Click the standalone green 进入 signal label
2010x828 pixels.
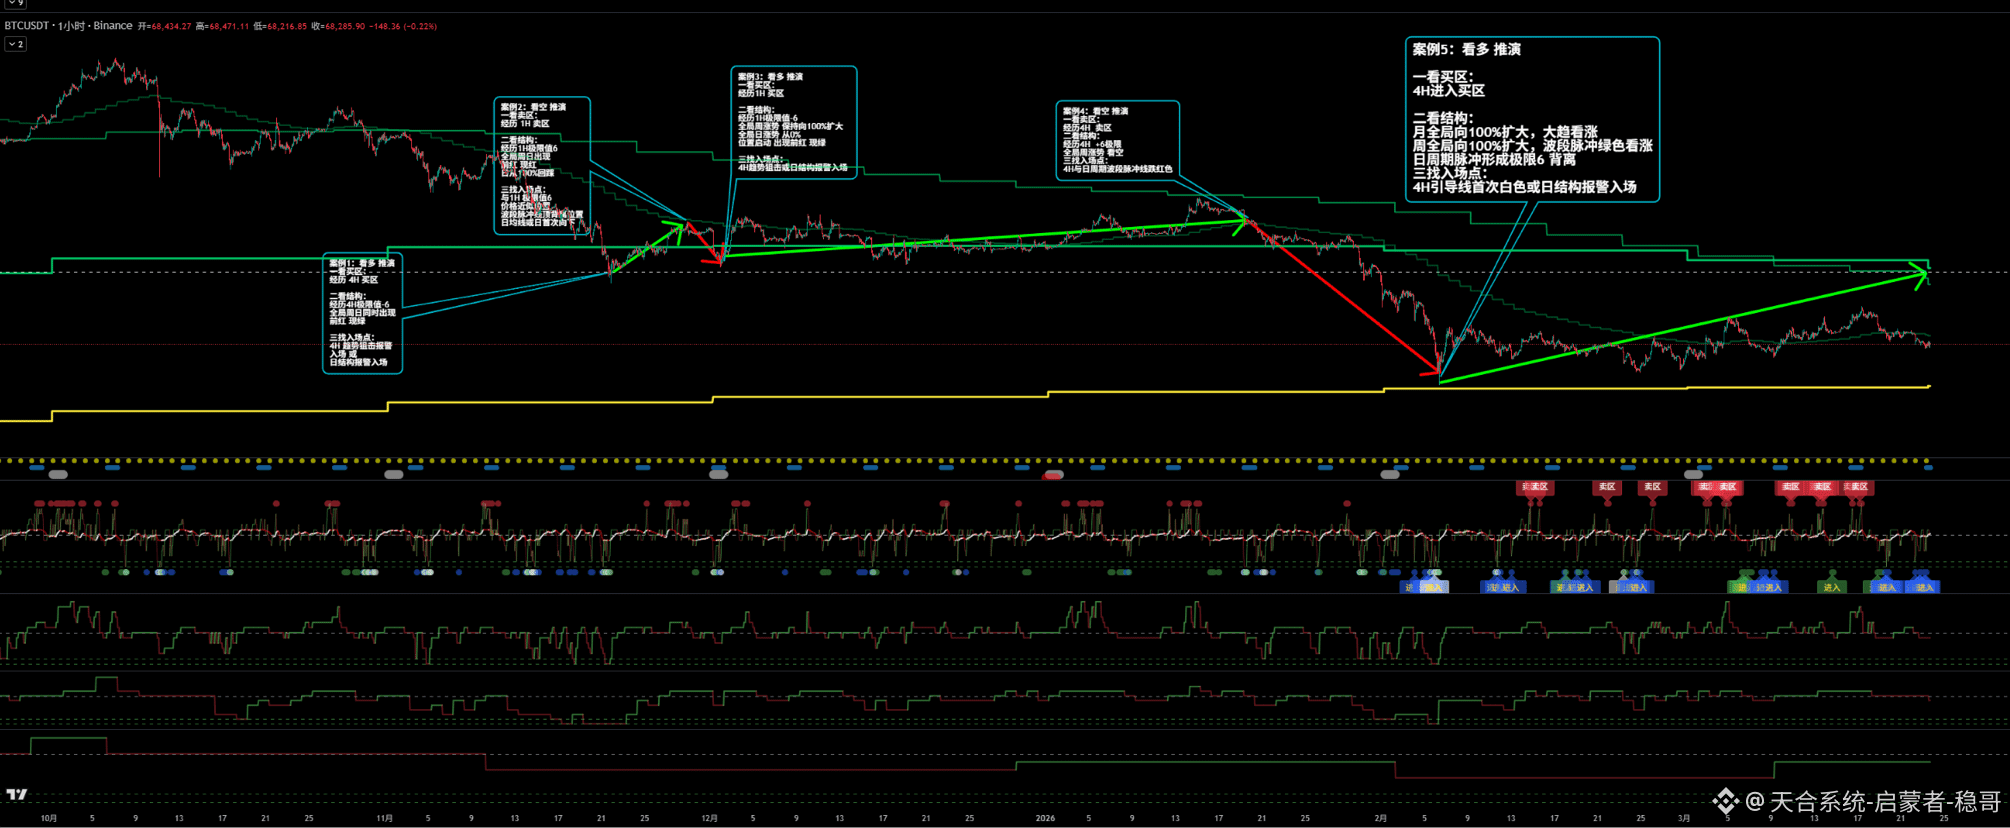point(1831,587)
